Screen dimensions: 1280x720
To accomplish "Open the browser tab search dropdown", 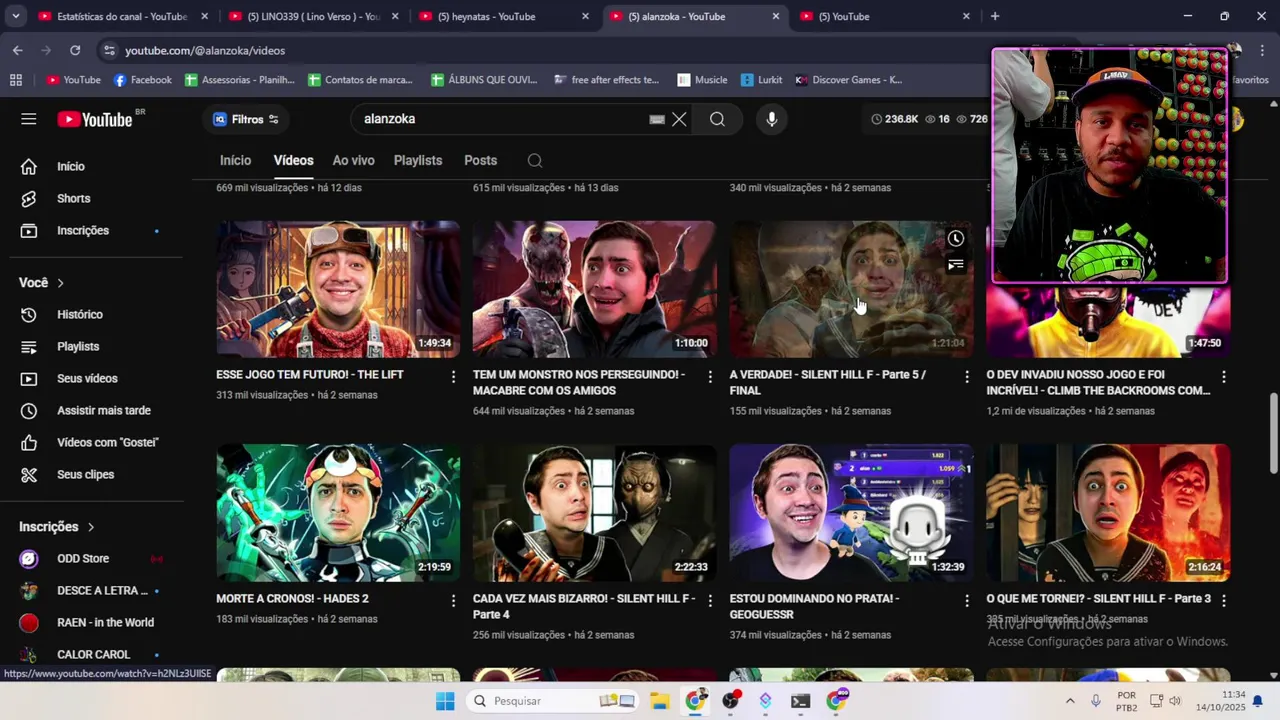I will (x=15, y=17).
